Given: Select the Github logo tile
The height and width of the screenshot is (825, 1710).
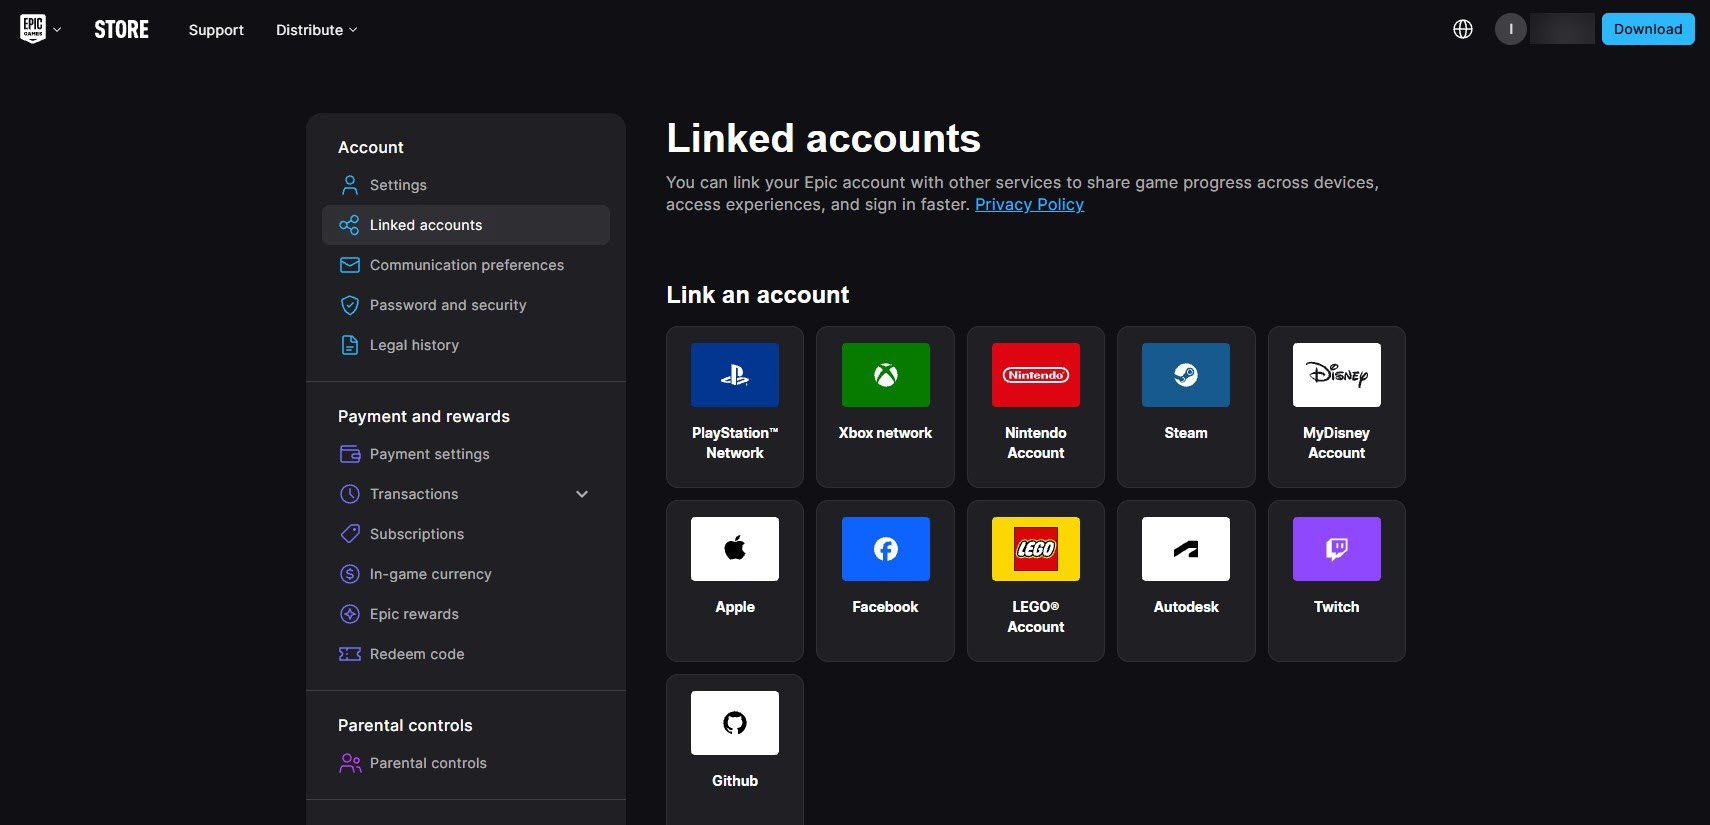Looking at the screenshot, I should point(735,723).
